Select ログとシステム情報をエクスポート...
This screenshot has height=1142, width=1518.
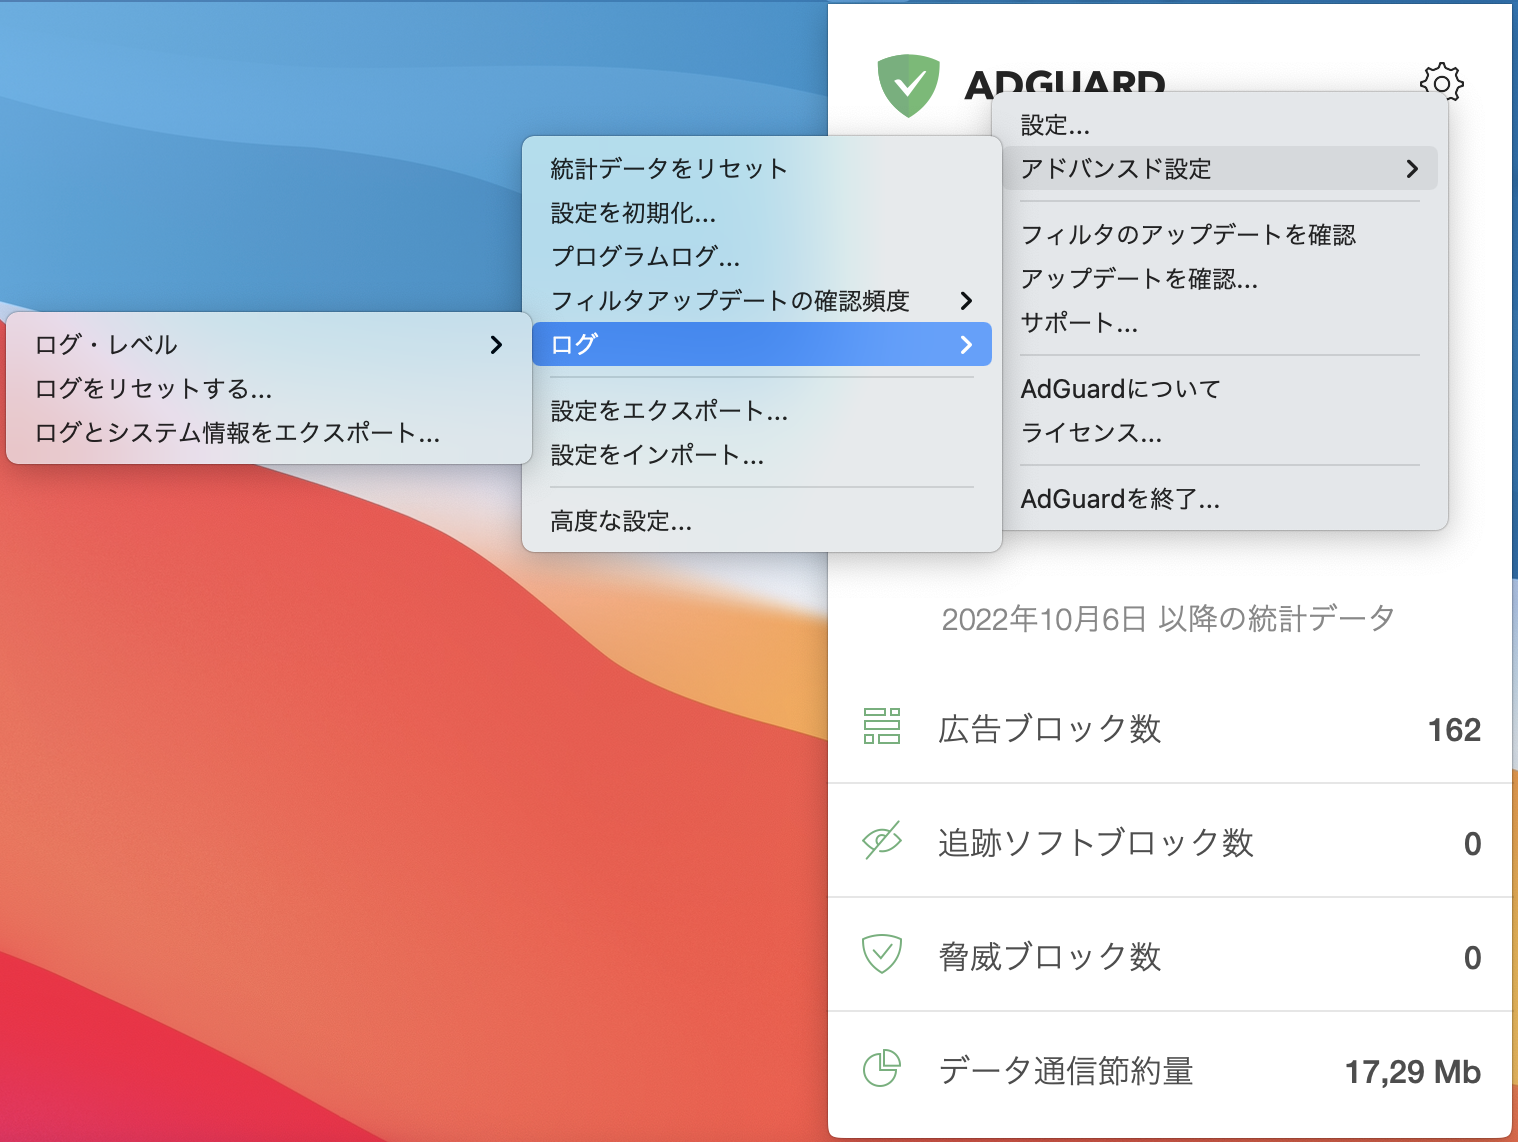tap(269, 432)
